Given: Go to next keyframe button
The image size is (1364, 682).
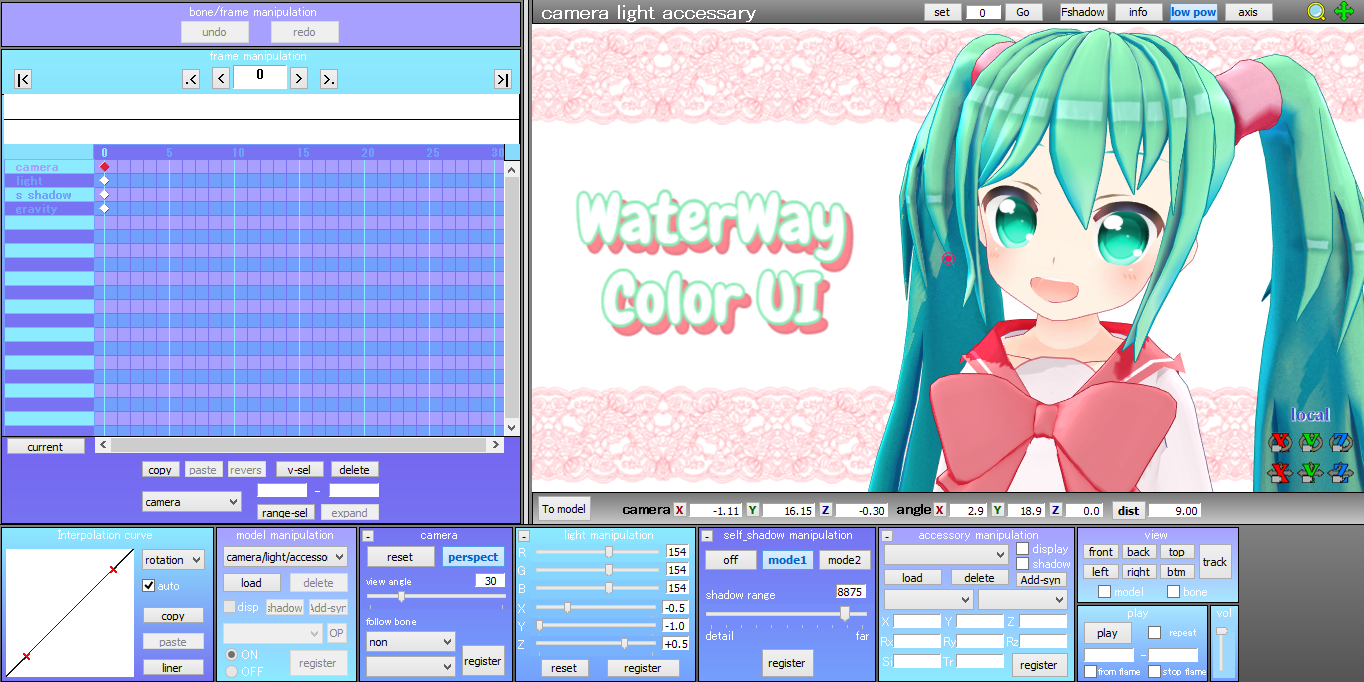Looking at the screenshot, I should click(328, 79).
